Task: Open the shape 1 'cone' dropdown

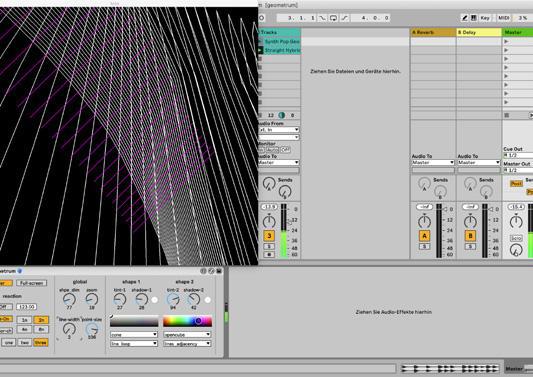Action: (134, 335)
